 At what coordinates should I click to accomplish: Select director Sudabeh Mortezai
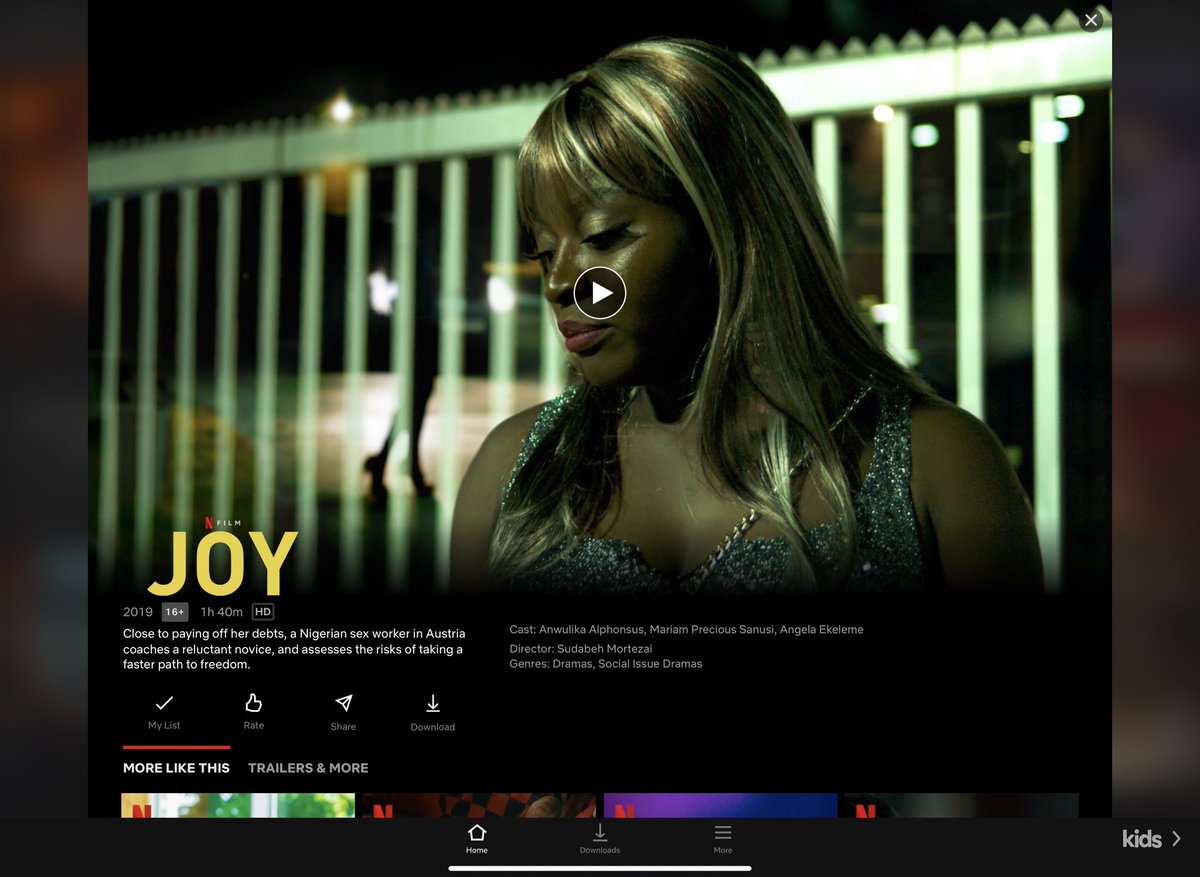605,649
